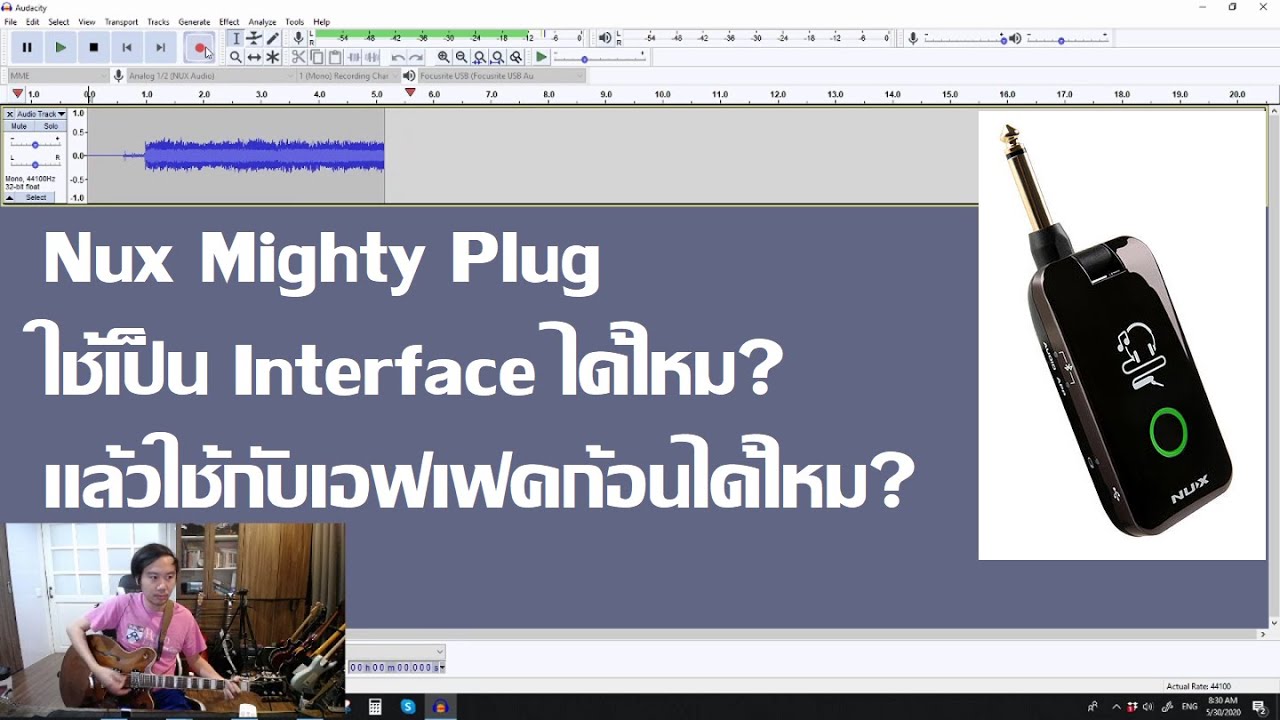The image size is (1280, 720).
Task: Open the selection mode dropdown in bottom bar
Action: tap(396, 652)
